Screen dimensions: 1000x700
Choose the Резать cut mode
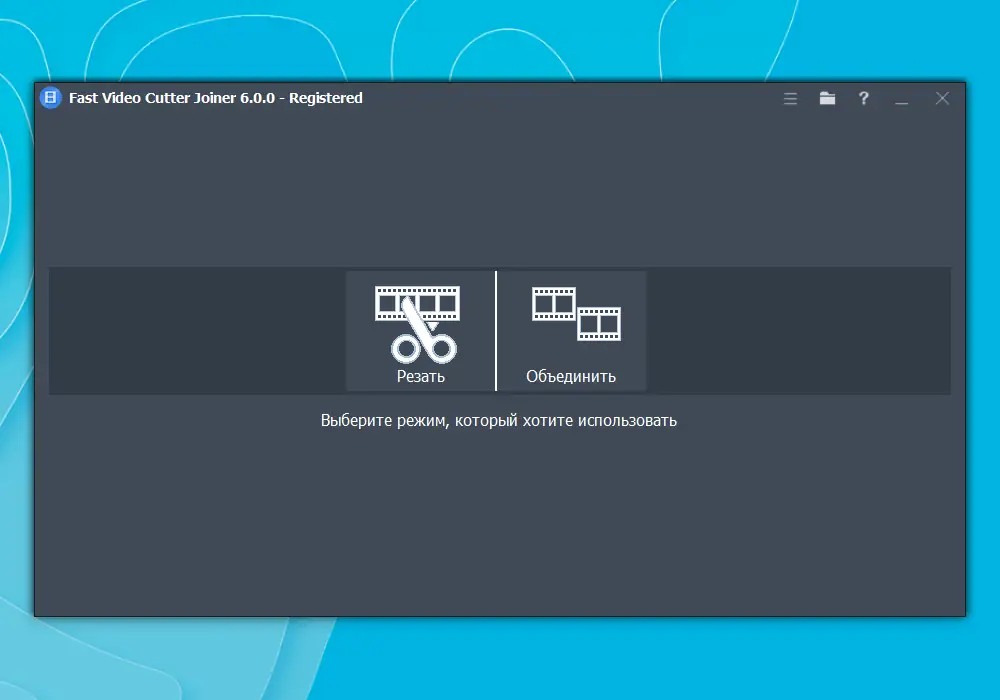[x=420, y=331]
